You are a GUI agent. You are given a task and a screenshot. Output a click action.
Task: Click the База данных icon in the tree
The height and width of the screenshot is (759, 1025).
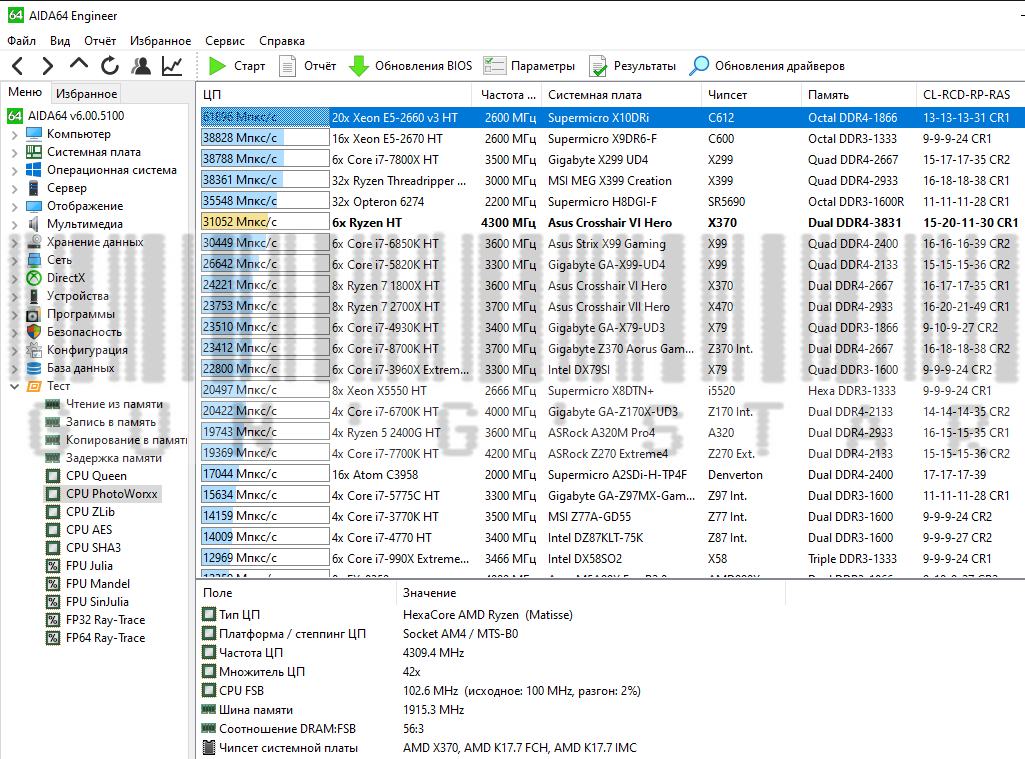[x=34, y=367]
